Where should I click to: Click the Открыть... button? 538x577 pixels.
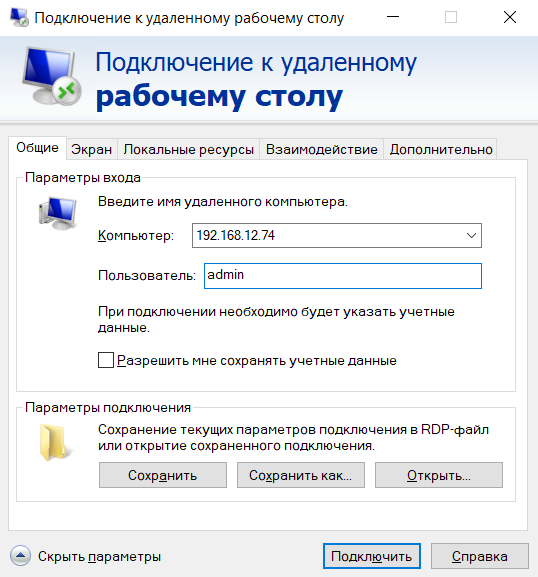(x=439, y=475)
